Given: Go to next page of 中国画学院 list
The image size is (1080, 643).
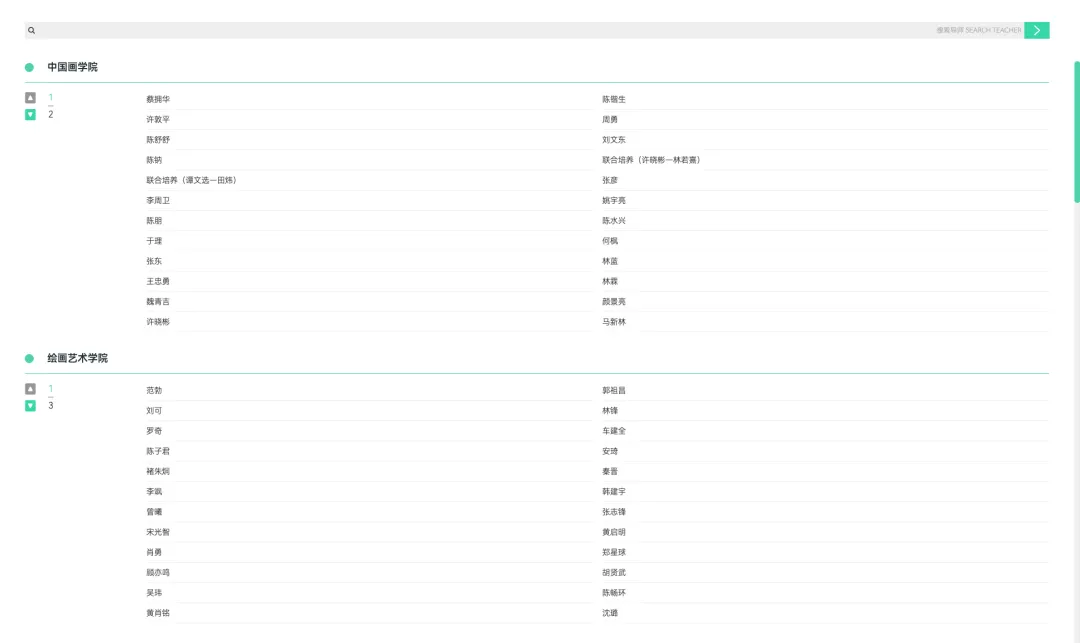Looking at the screenshot, I should coord(30,114).
